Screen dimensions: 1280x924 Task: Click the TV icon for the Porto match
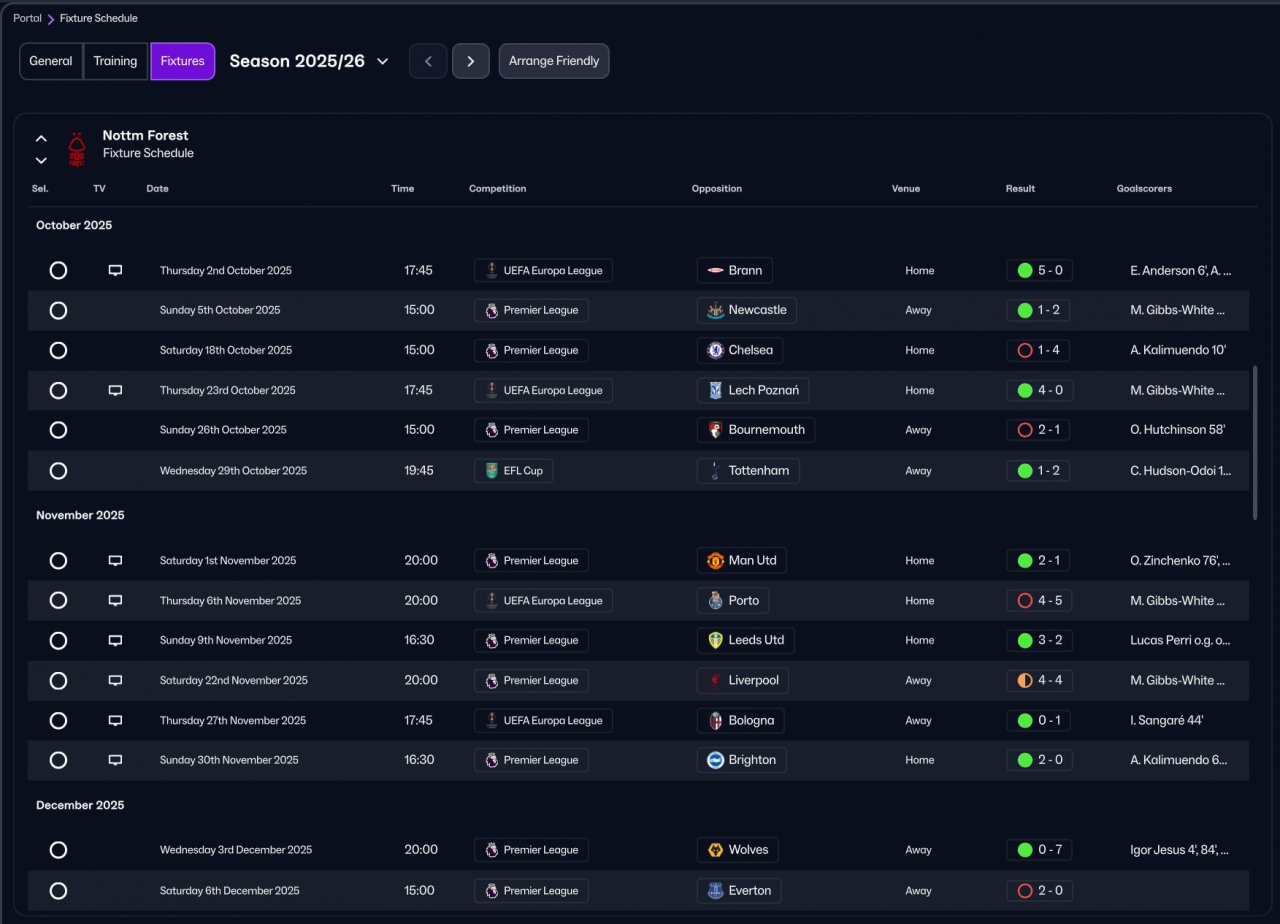pos(115,601)
